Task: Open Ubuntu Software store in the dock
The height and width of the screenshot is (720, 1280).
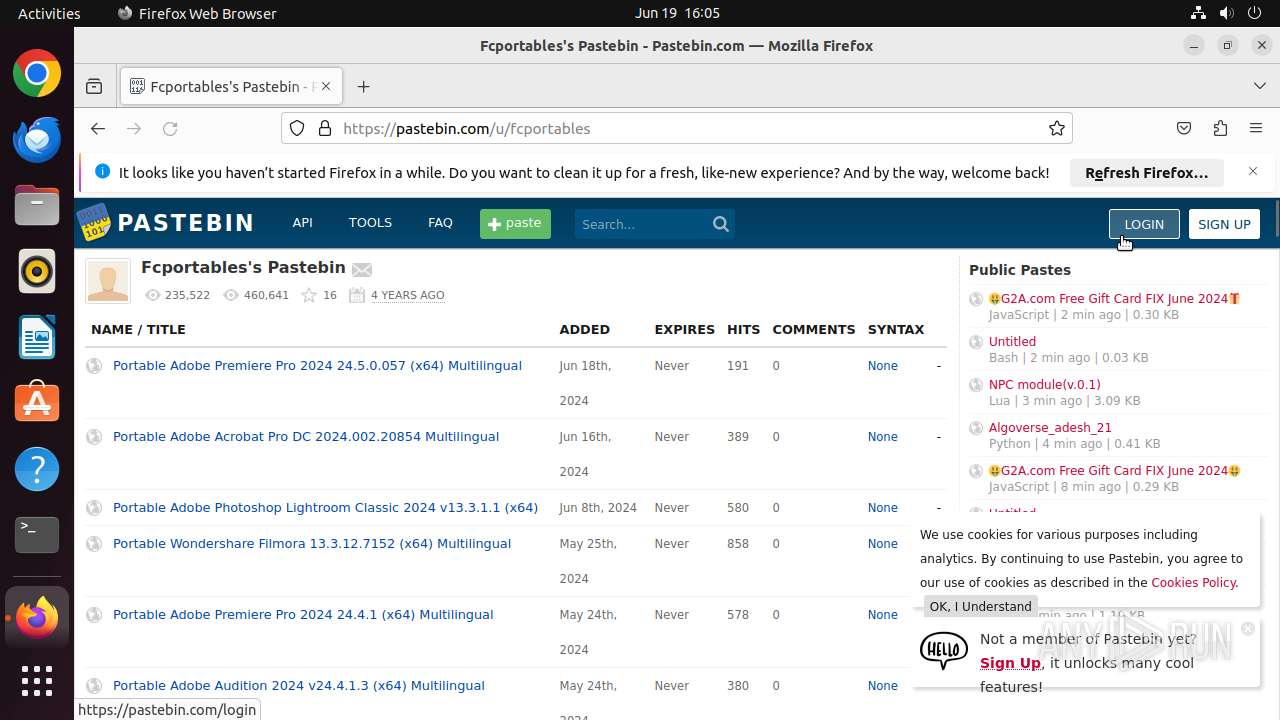Action: coord(37,402)
